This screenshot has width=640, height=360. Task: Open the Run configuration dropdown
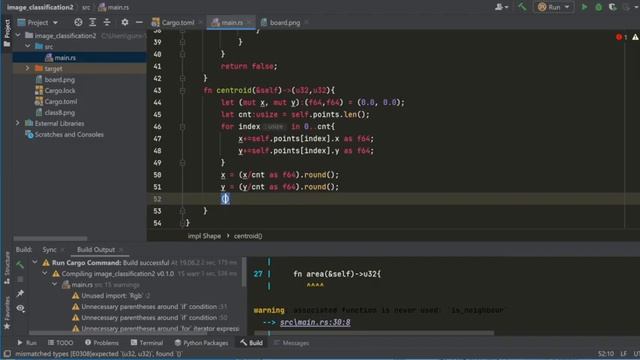554,7
